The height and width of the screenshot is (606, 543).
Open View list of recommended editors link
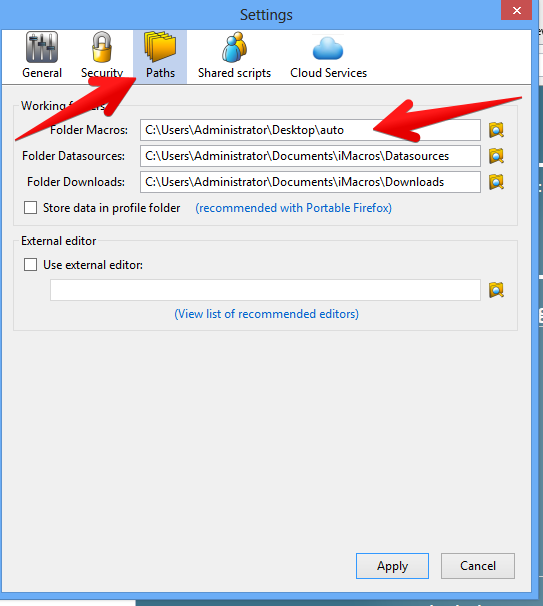(266, 314)
